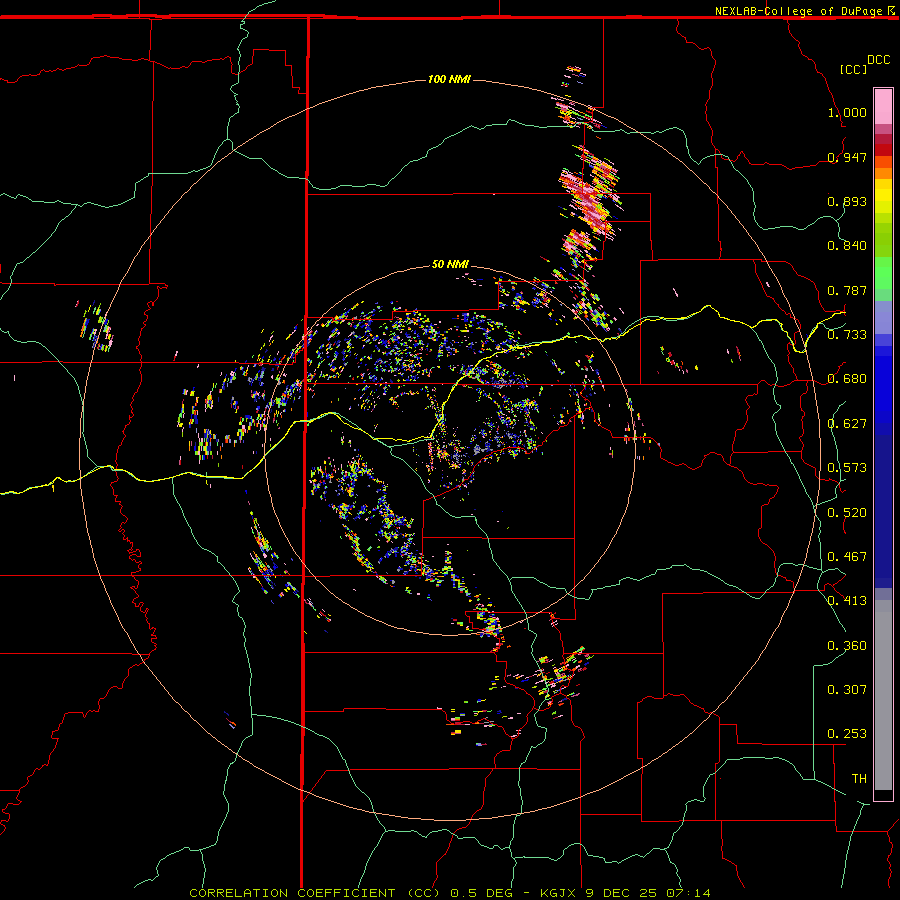Click the 9 DEC 25 07:14 timestamp

pyautogui.click(x=647, y=893)
